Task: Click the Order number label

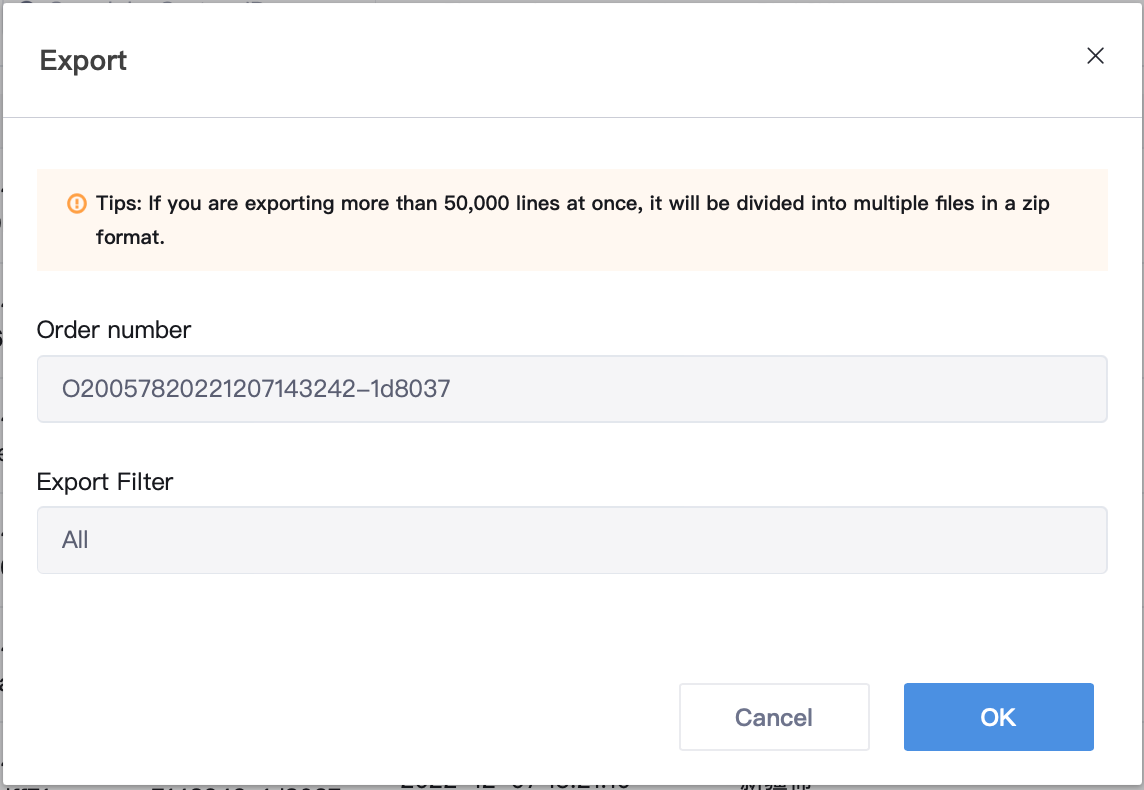Action: 114,330
